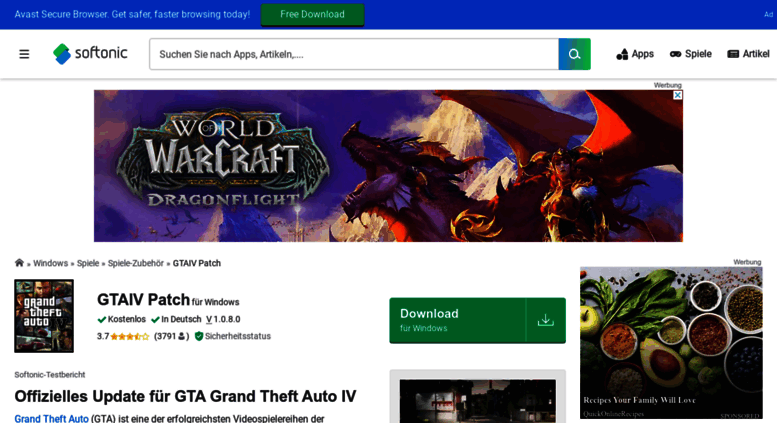Click the version V 1.0.8.0 label

tap(223, 319)
